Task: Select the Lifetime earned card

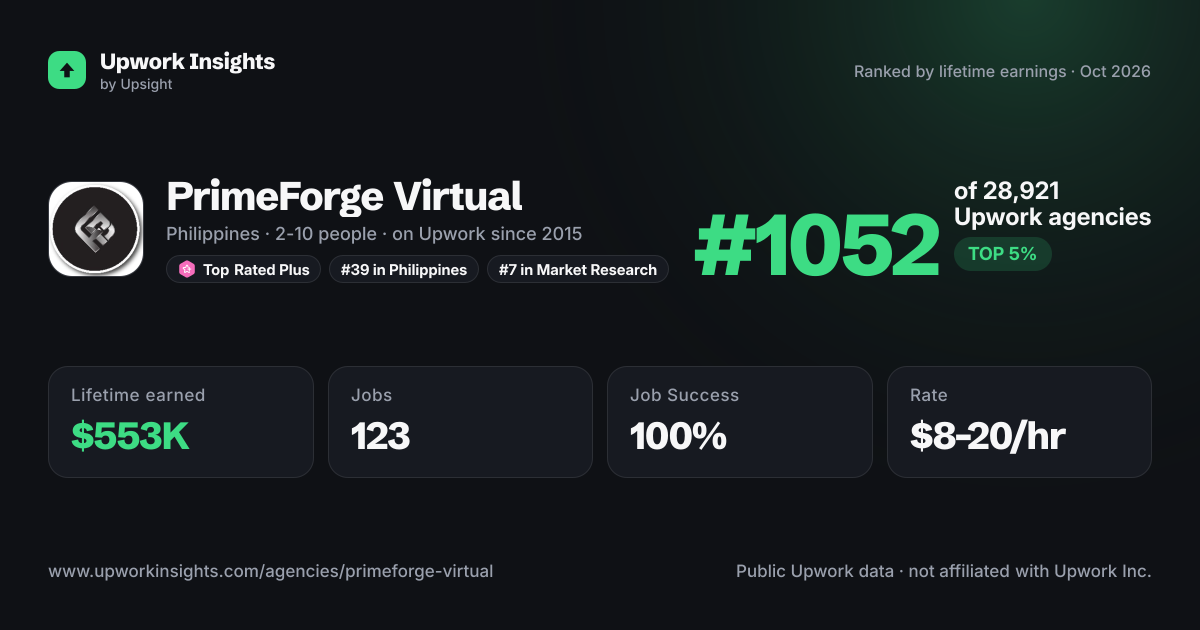Action: [x=181, y=422]
